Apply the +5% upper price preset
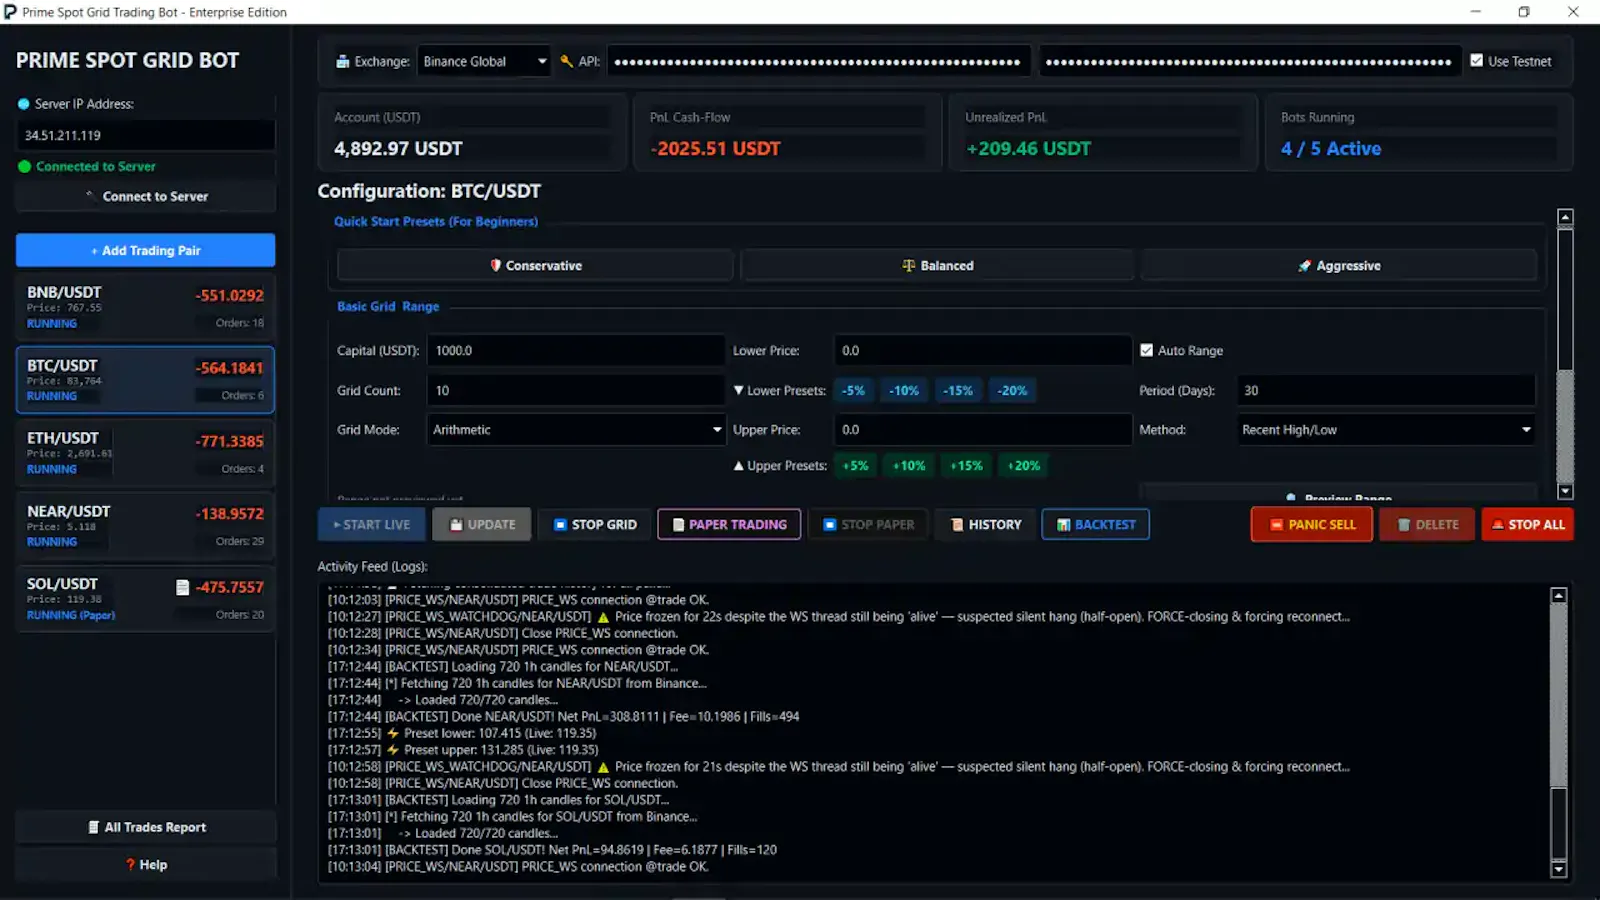The height and width of the screenshot is (900, 1600). click(x=855, y=465)
